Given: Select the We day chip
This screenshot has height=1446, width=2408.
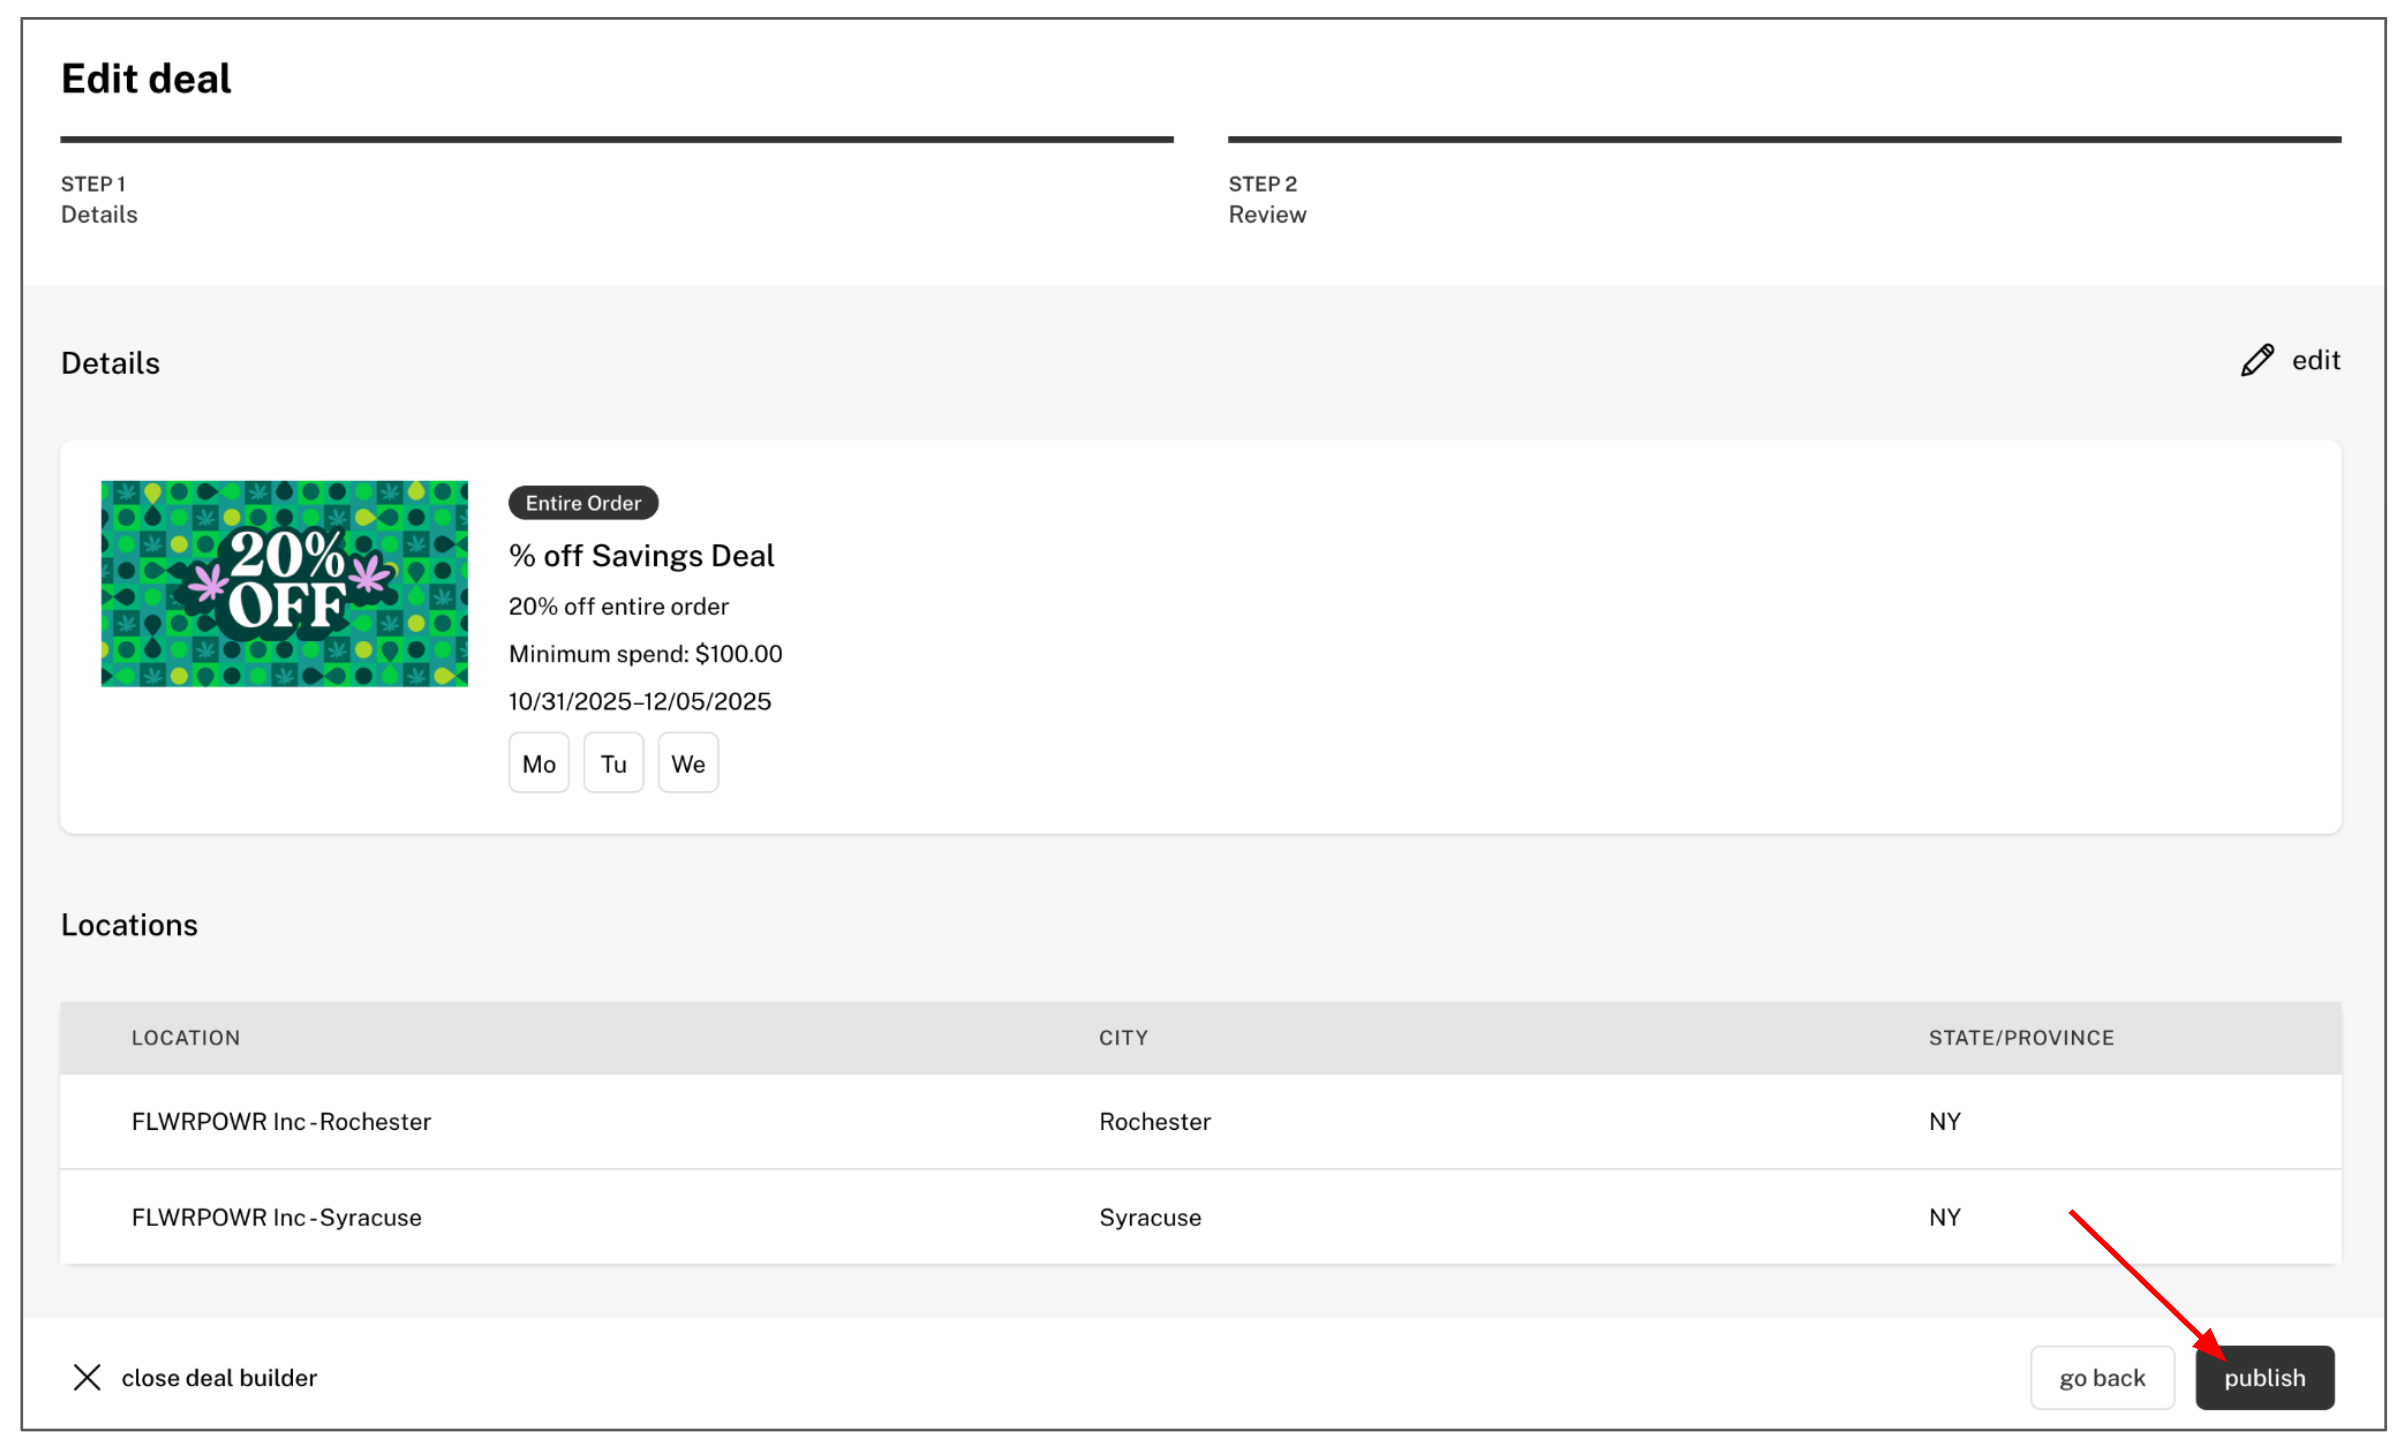Looking at the screenshot, I should pos(688,763).
